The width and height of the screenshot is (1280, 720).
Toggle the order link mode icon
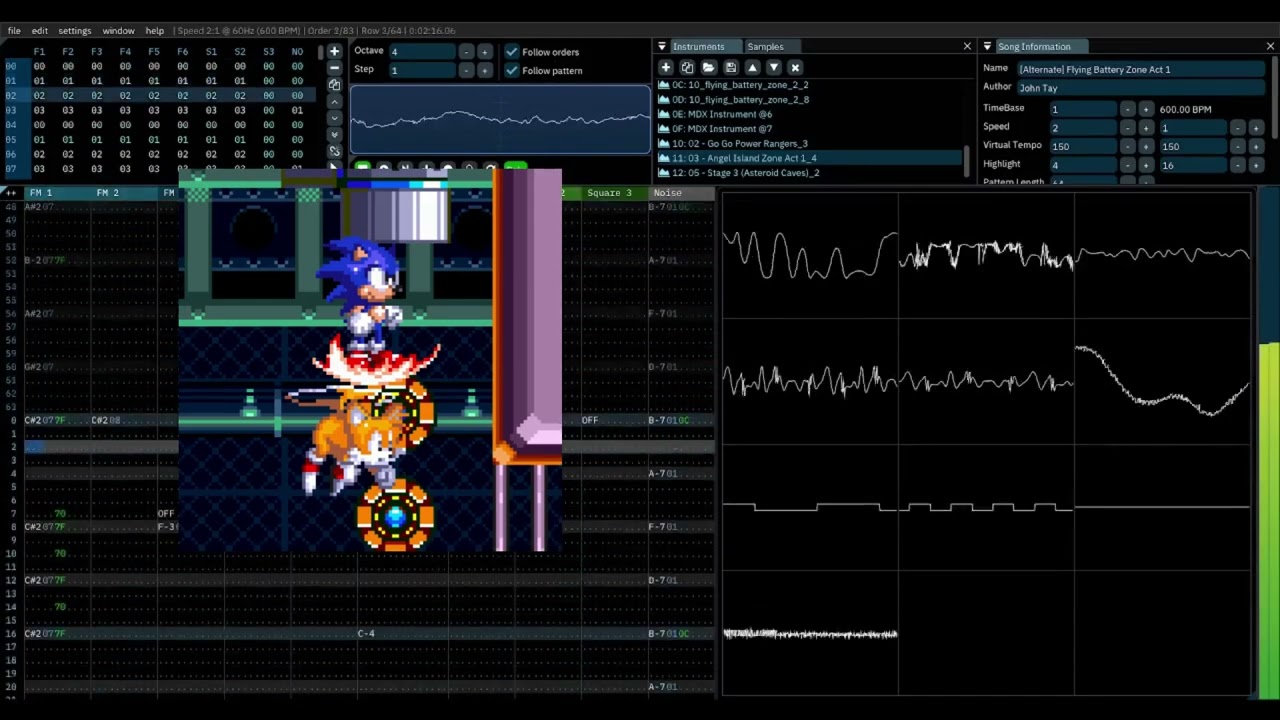pyautogui.click(x=334, y=153)
